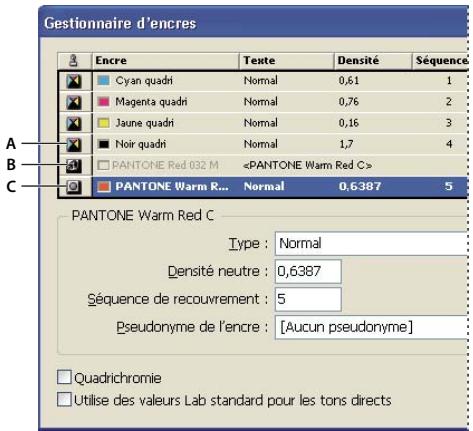Viewport: 473px width, 431px height.
Task: Click density value 1,7
Action: pos(346,144)
